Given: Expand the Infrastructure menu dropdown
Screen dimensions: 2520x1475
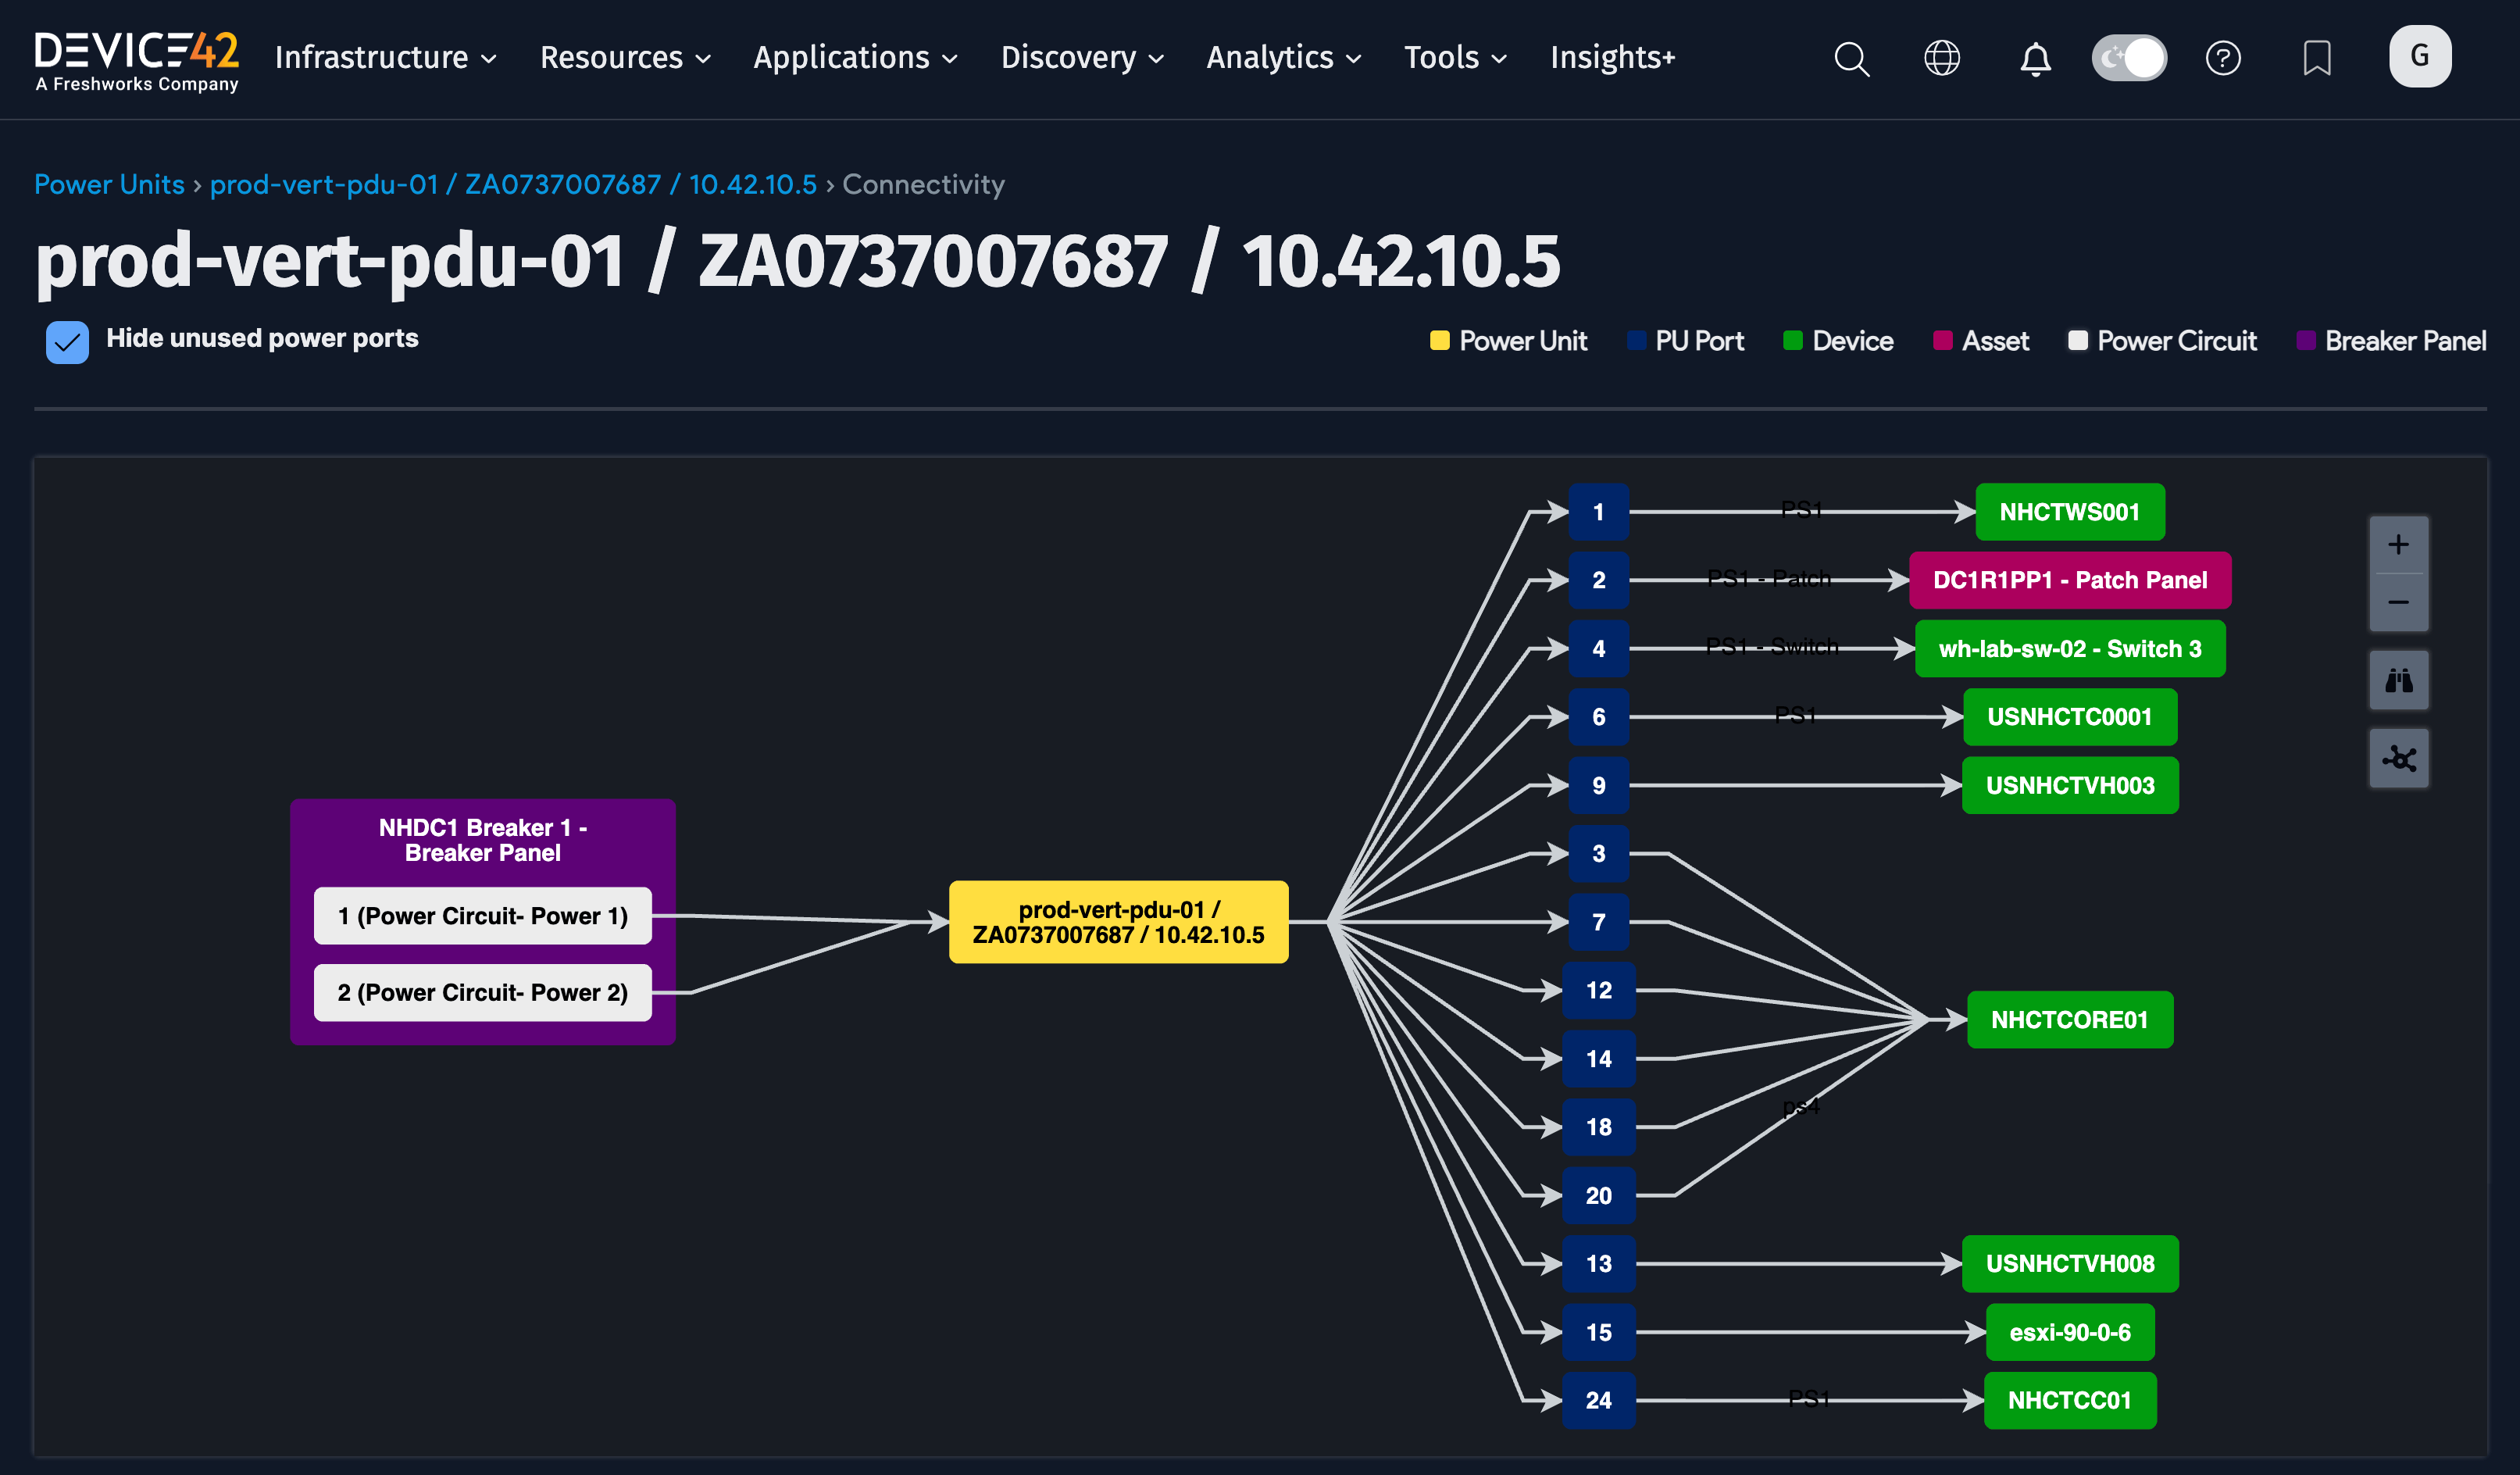Looking at the screenshot, I should coord(385,58).
